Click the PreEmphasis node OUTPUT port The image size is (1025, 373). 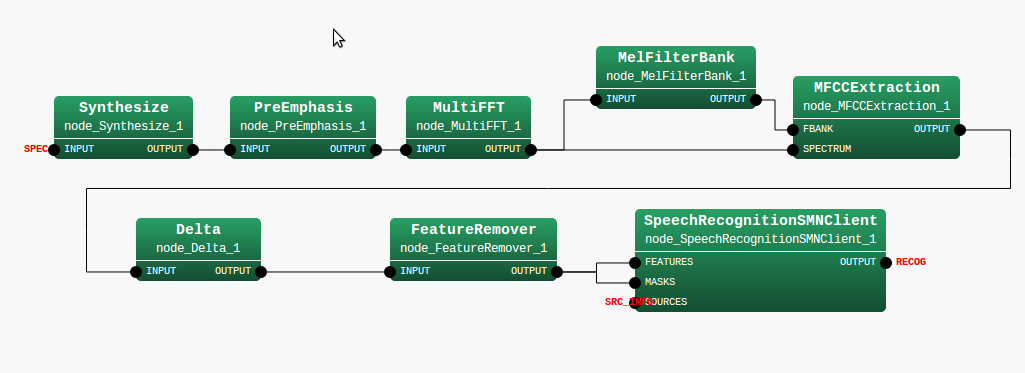tap(376, 150)
